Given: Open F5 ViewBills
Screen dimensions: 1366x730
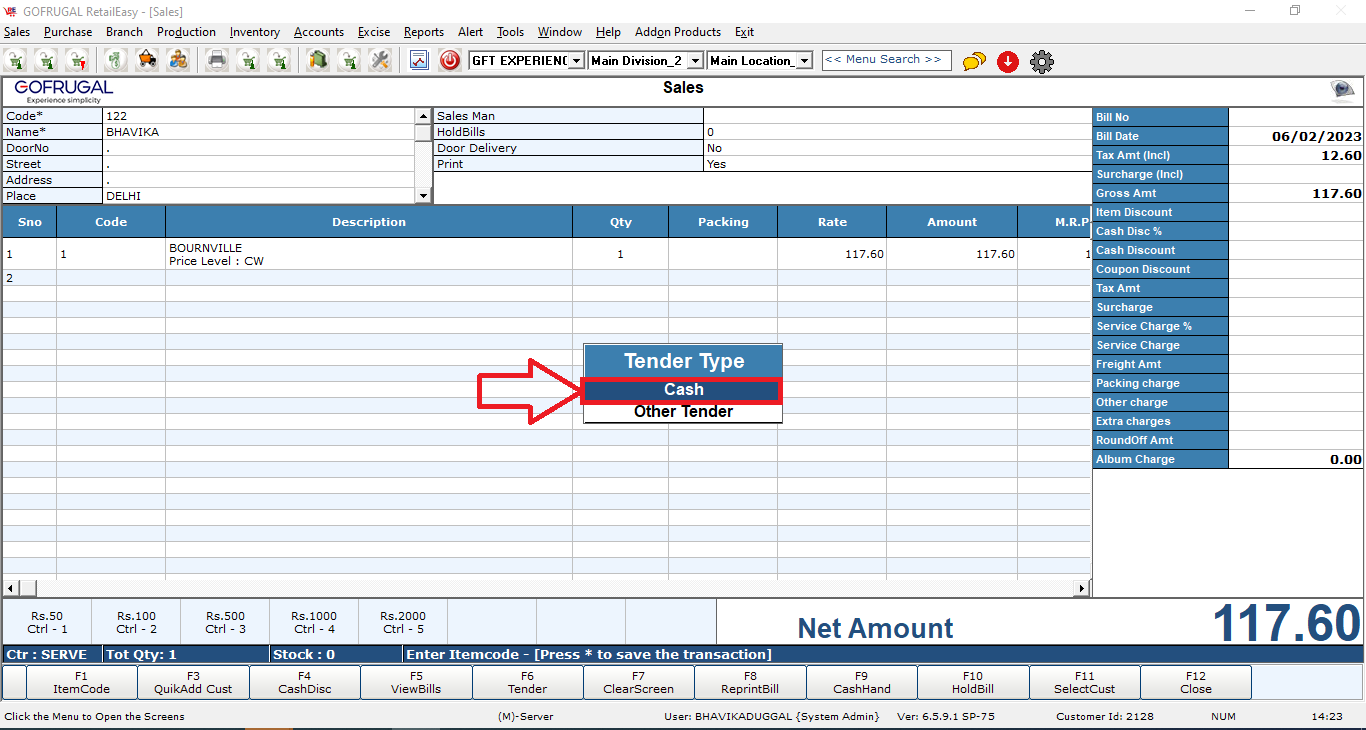Looking at the screenshot, I should coord(416,683).
